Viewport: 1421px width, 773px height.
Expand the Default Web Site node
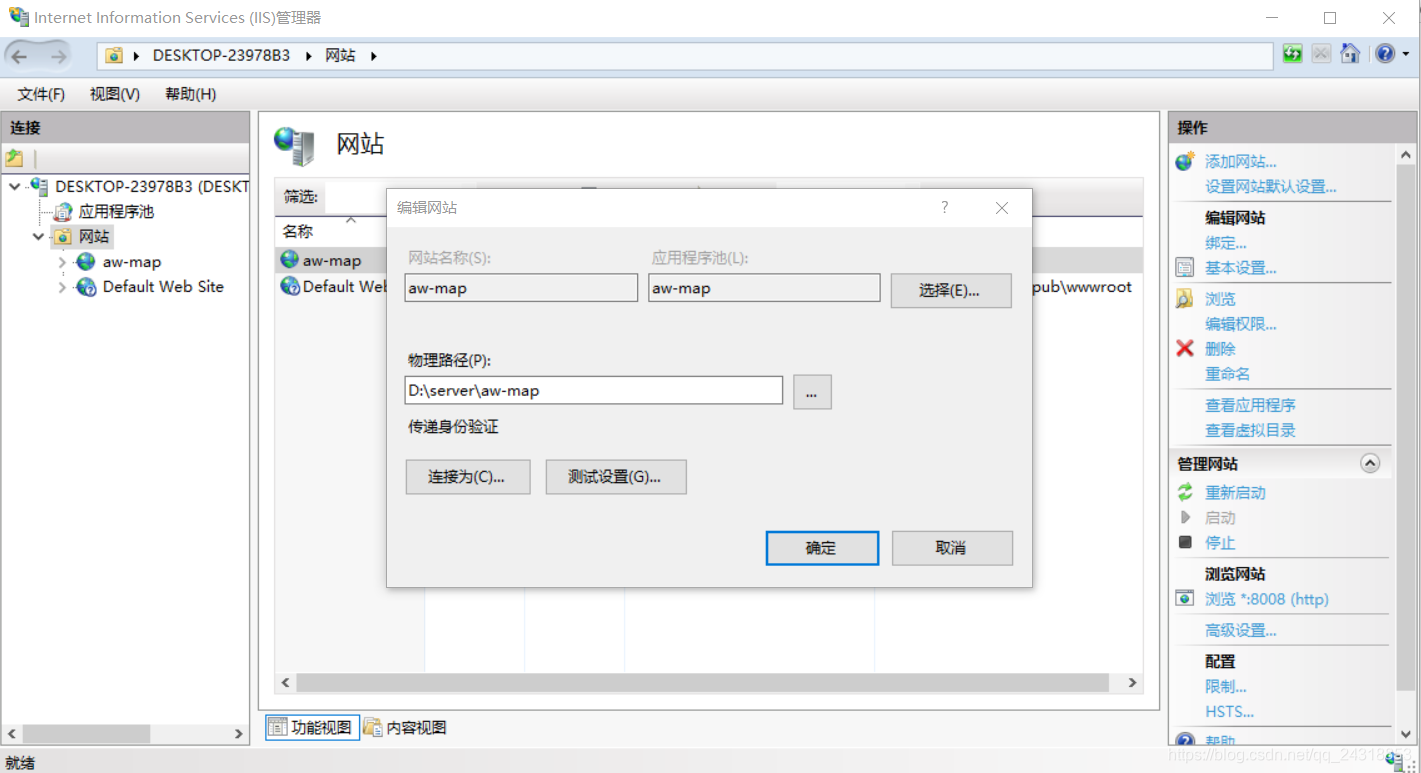(x=62, y=287)
